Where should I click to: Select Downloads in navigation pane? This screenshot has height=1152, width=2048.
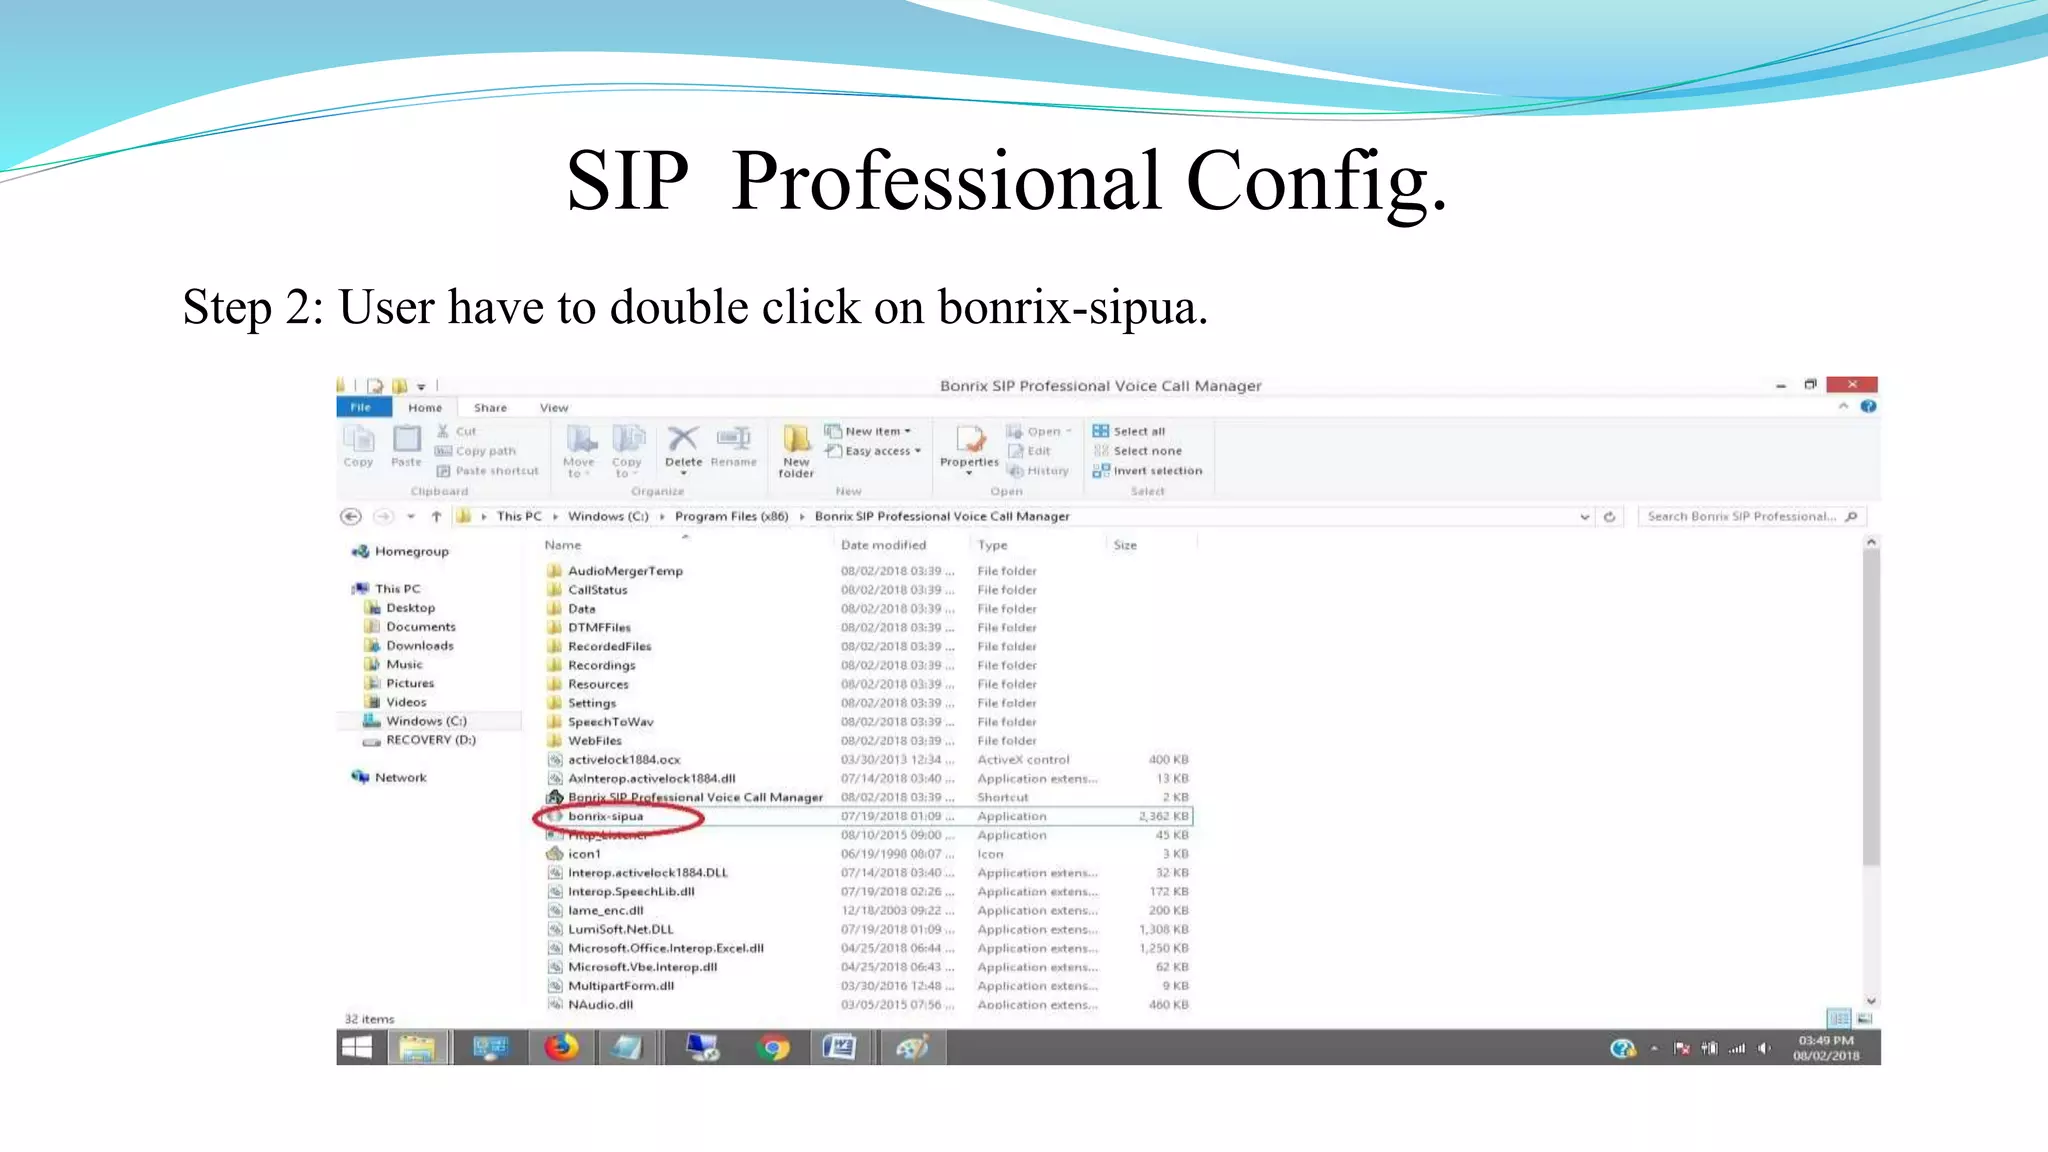pos(409,645)
